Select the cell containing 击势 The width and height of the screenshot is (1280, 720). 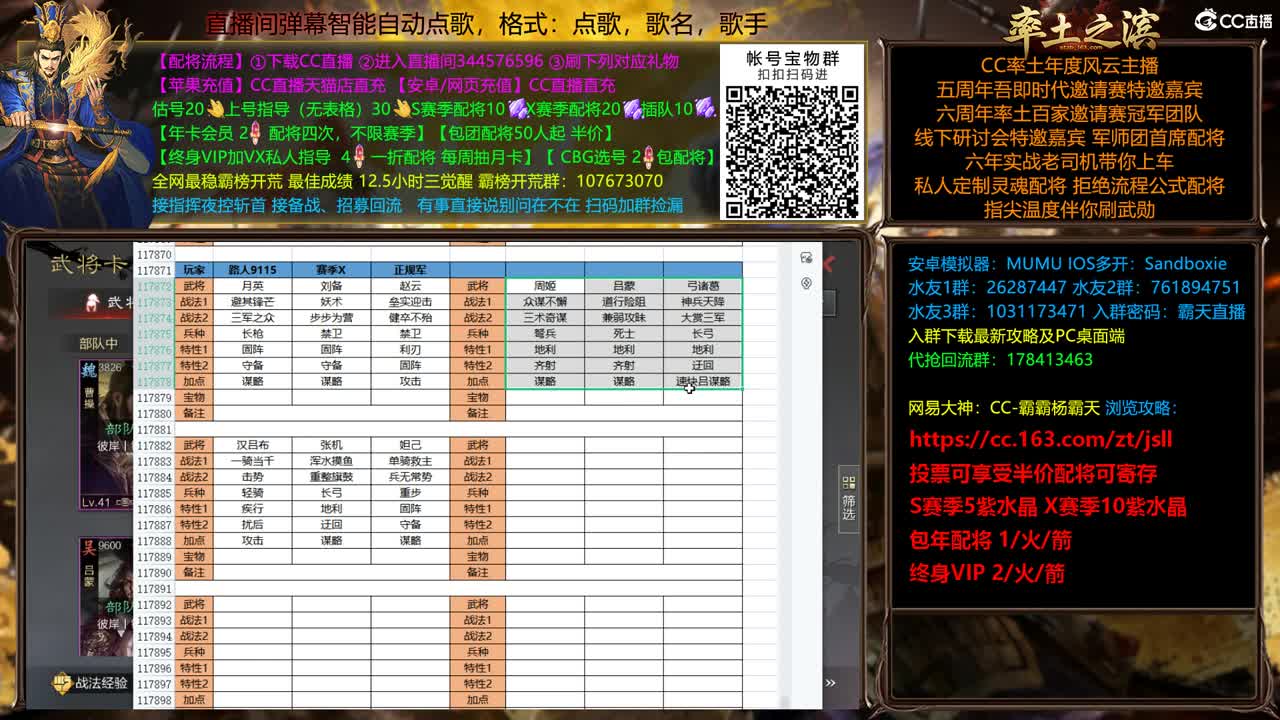pyautogui.click(x=252, y=477)
